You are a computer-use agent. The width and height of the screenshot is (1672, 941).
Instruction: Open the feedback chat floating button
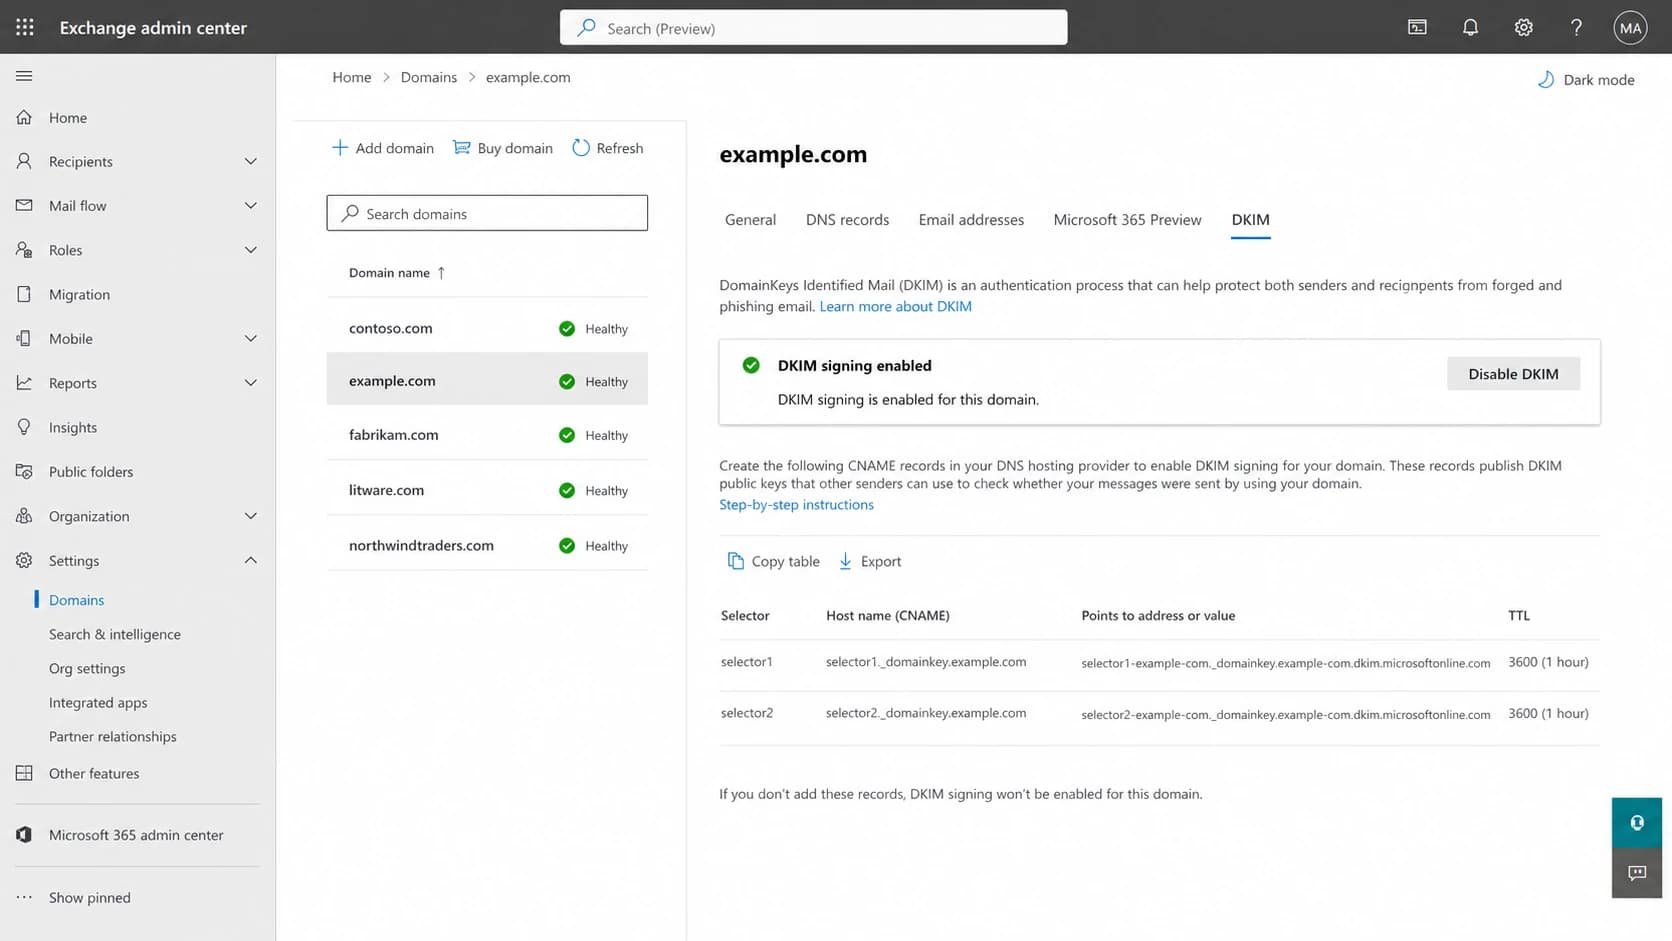point(1636,873)
